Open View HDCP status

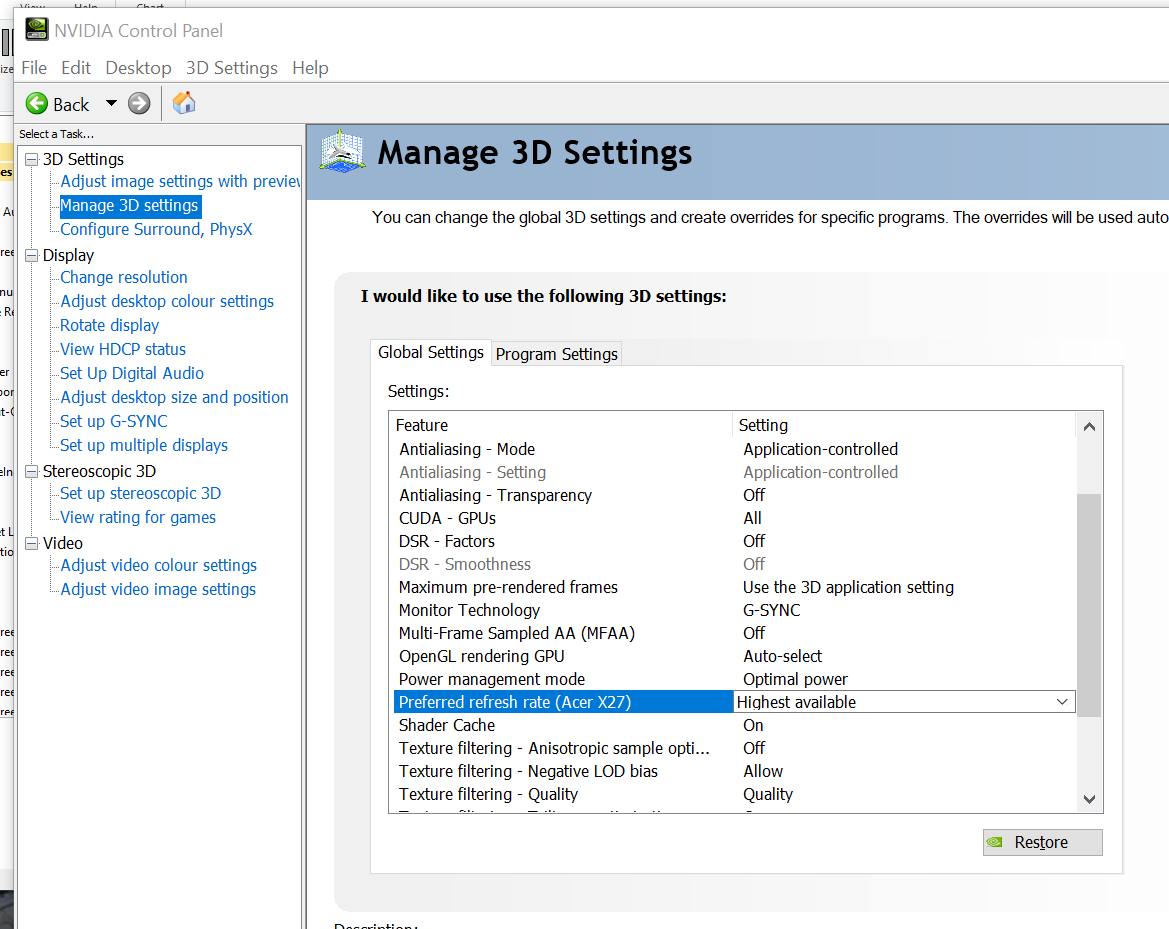[123, 349]
